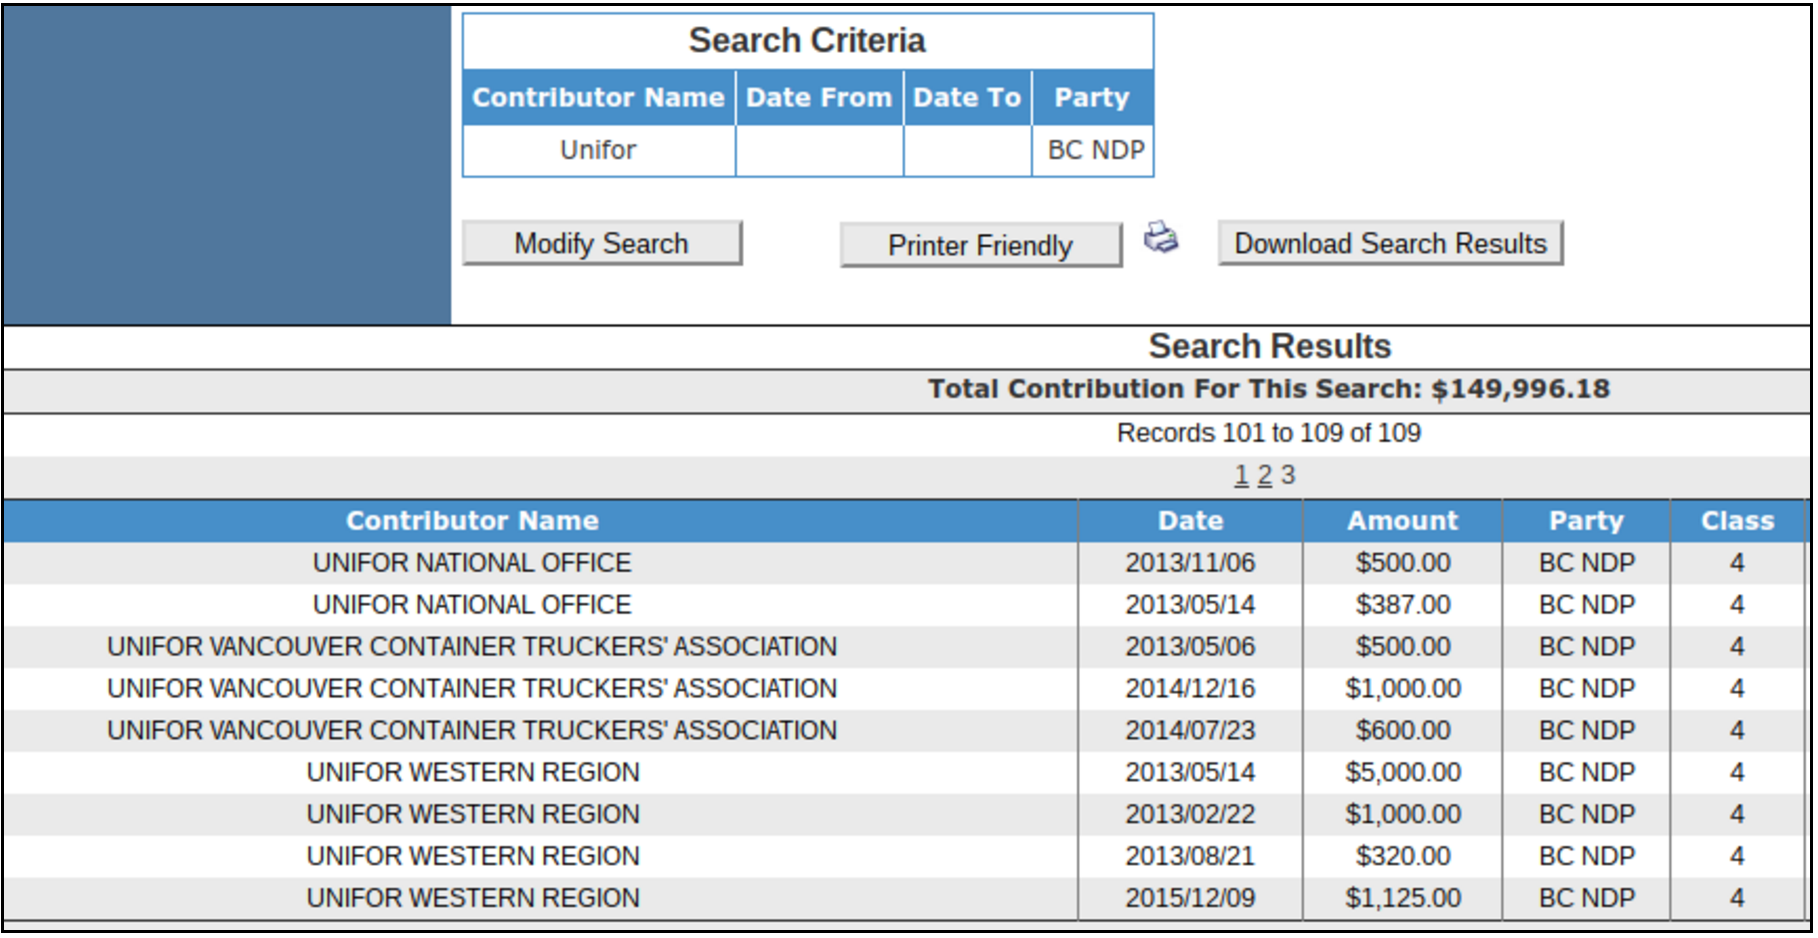Click Truckers' Association row dated 2013/05/06
The height and width of the screenshot is (938, 1818).
tap(472, 647)
